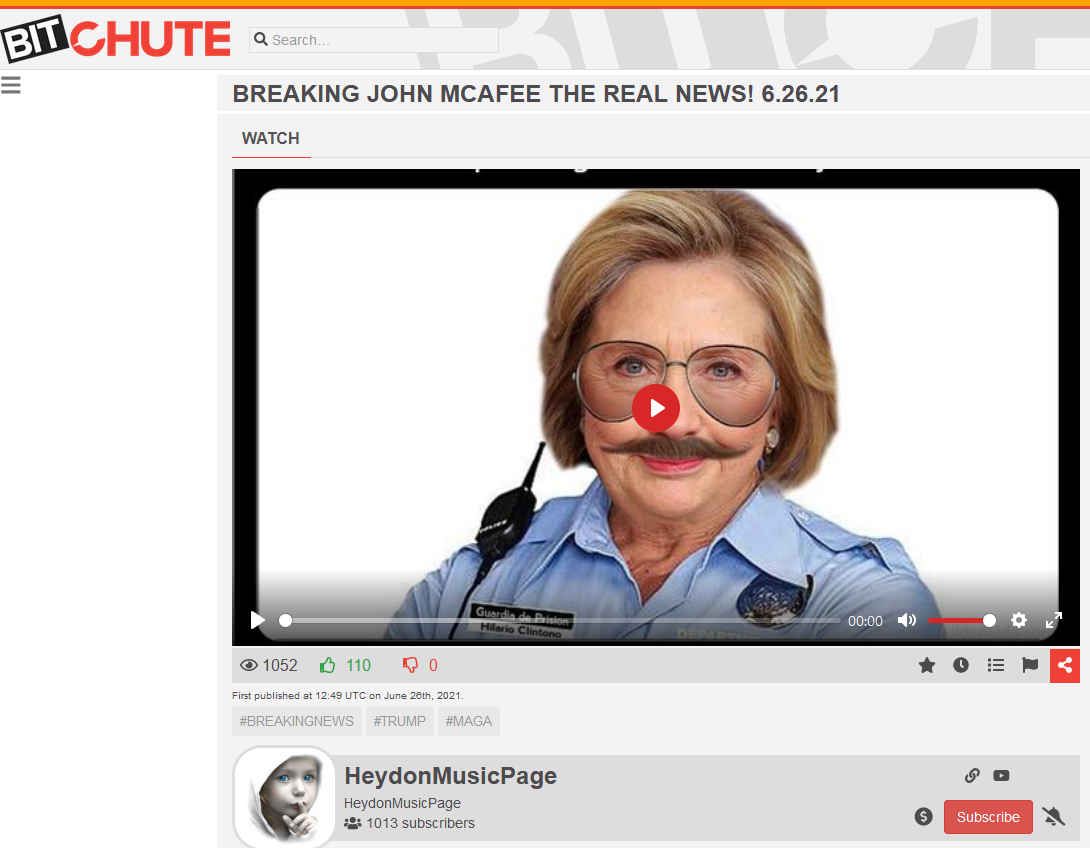Viewport: 1090px width, 848px height.
Task: Open video settings gear
Action: pyautogui.click(x=1018, y=620)
